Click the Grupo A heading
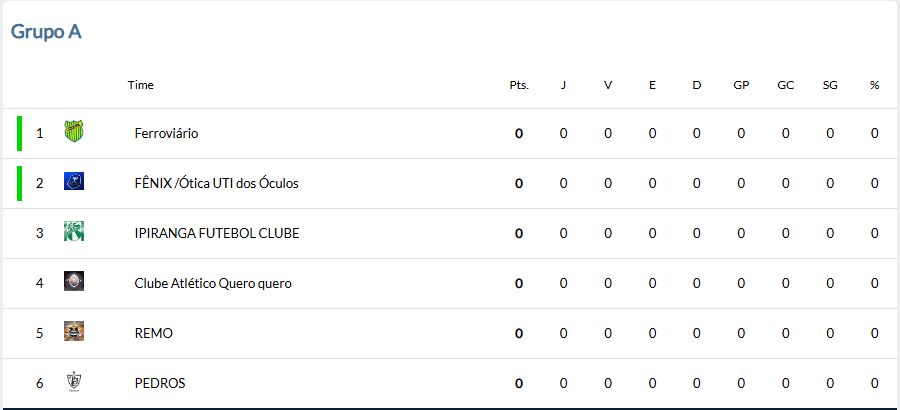This screenshot has height=410, width=900. (x=46, y=32)
